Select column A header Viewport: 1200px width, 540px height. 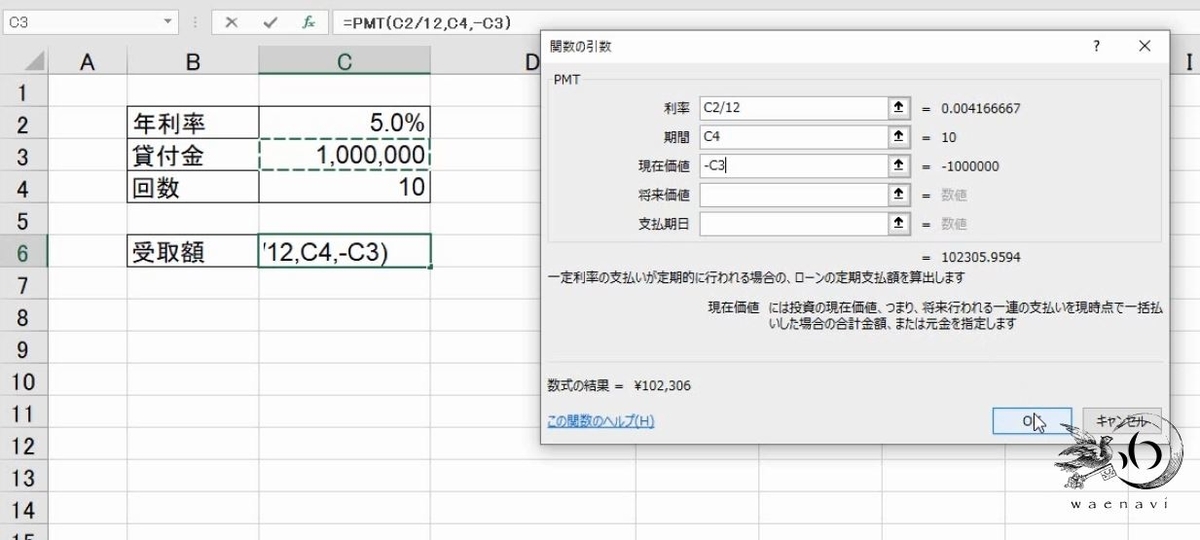point(88,62)
